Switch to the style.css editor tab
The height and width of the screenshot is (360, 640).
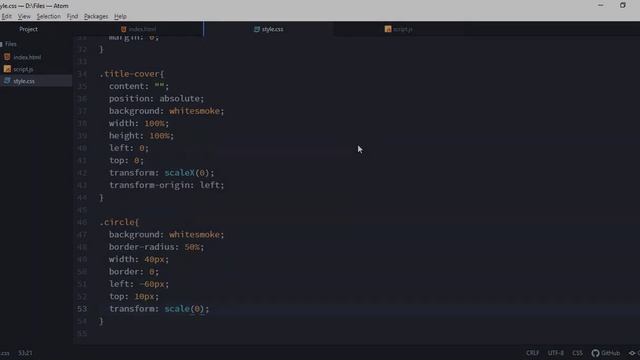tap(269, 29)
